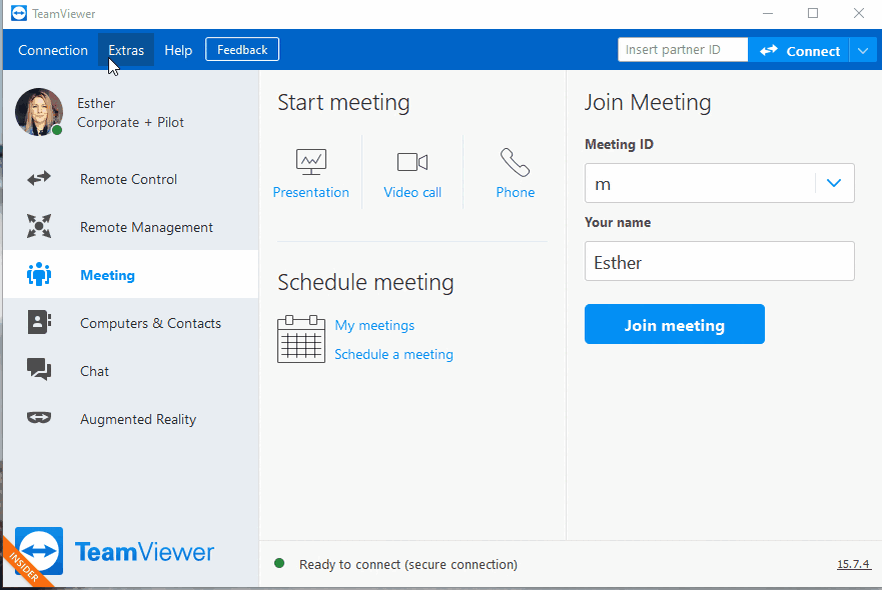
Task: Click Esther's profile avatar picture
Action: 39,112
